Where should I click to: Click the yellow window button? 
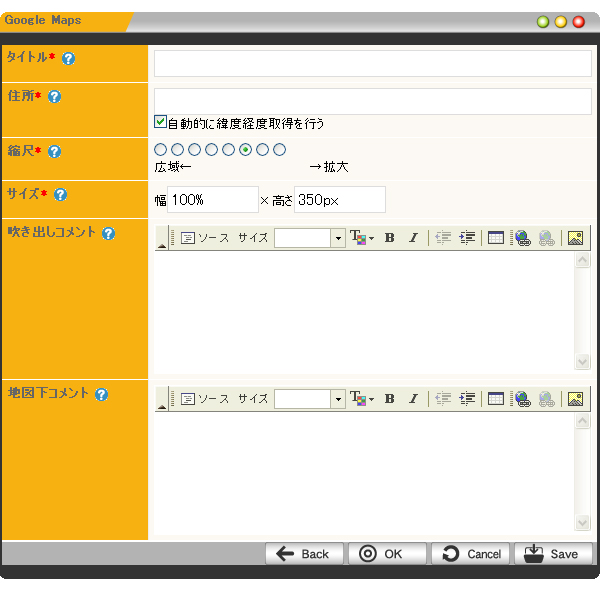click(x=561, y=22)
